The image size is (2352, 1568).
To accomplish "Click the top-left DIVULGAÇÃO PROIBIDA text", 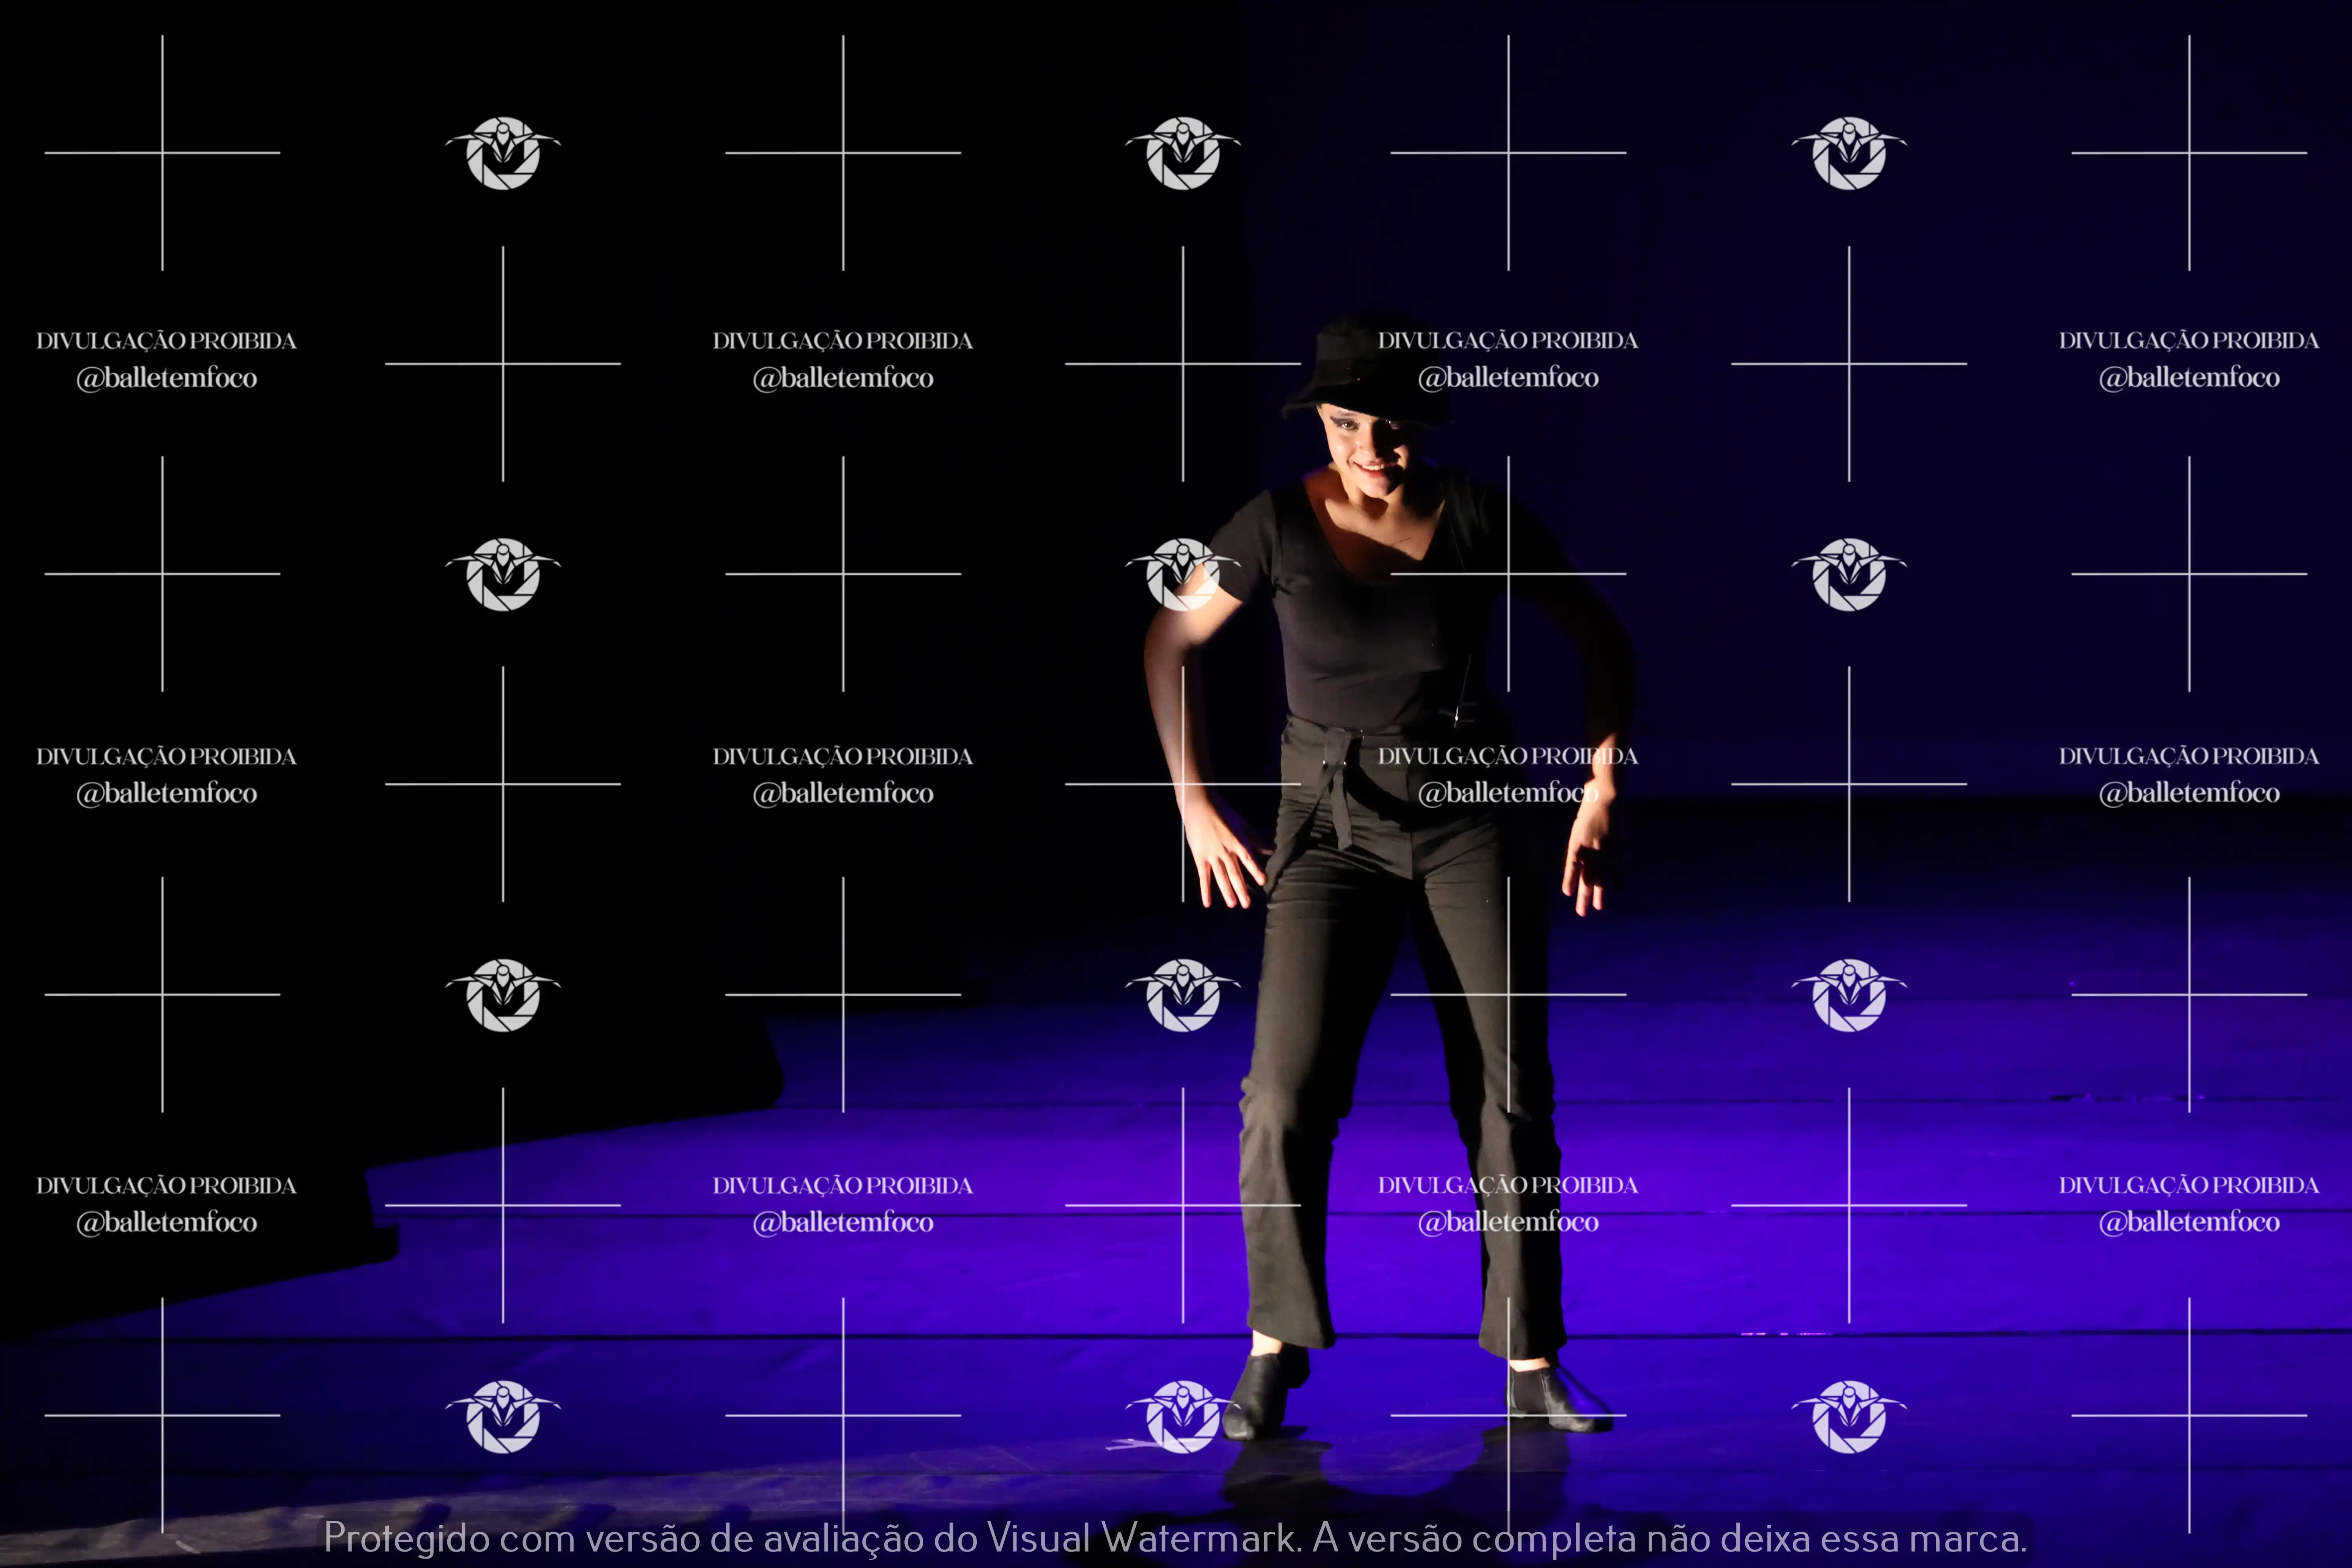I will pyautogui.click(x=166, y=341).
